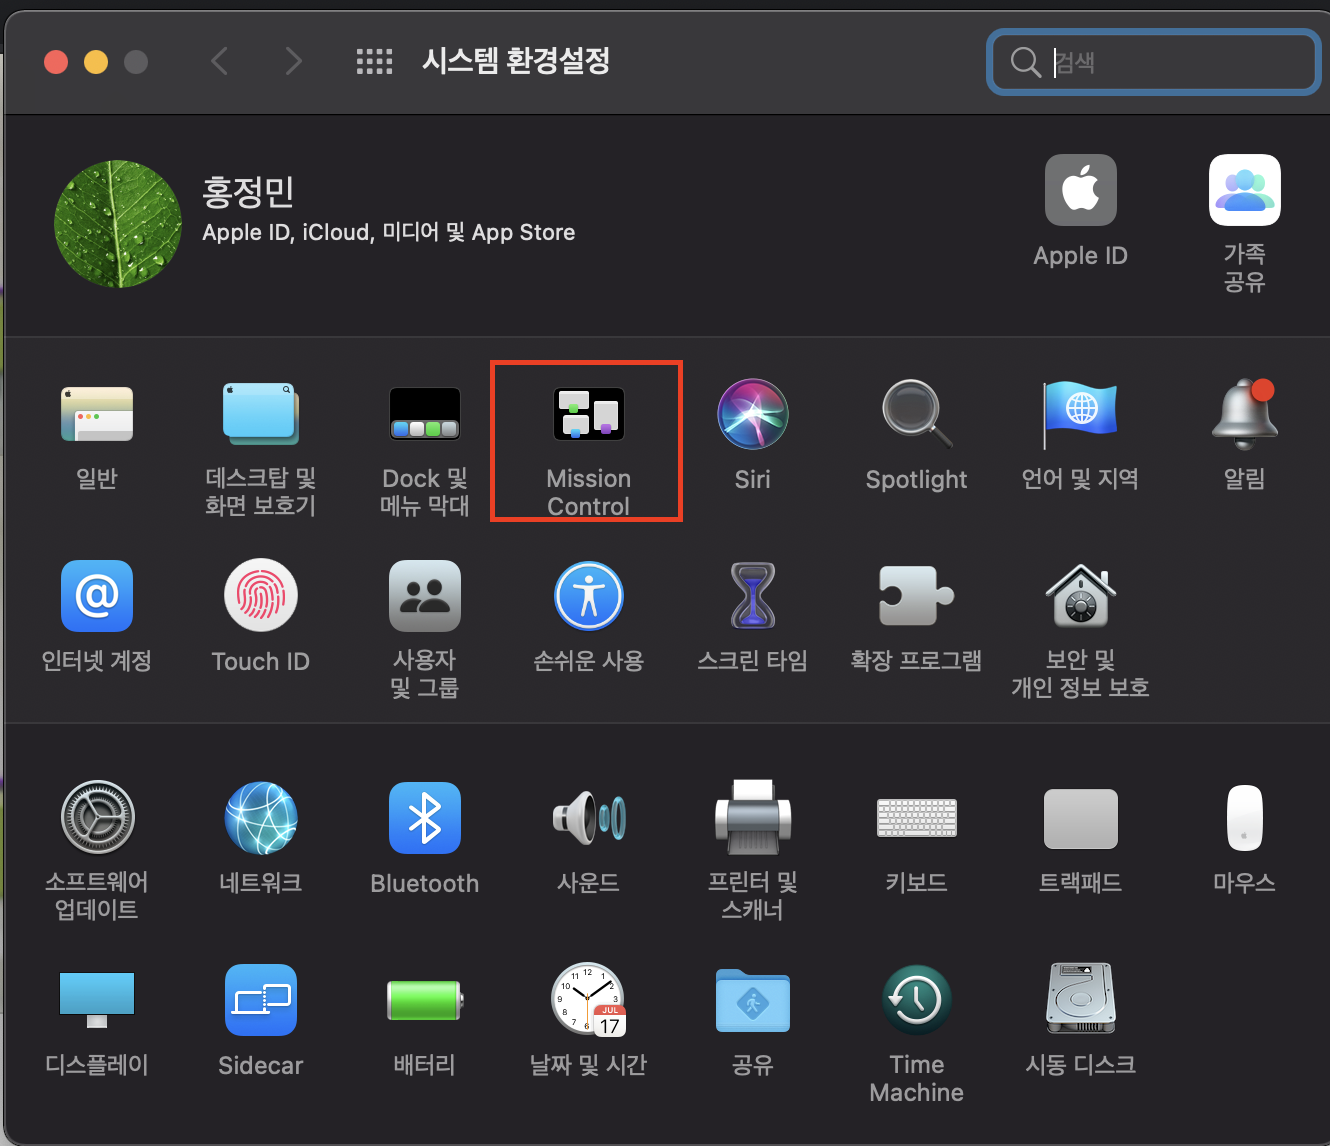This screenshot has height=1146, width=1330.
Task: Open 시동 디스크 preferences
Action: point(1080,1000)
